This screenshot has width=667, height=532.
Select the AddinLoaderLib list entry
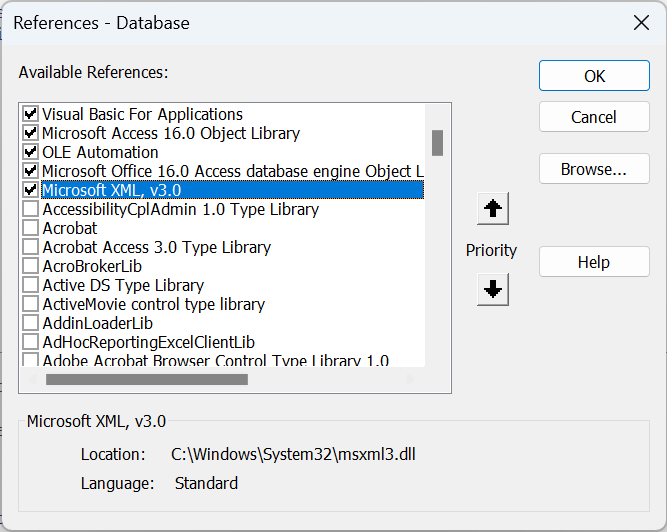tap(97, 323)
